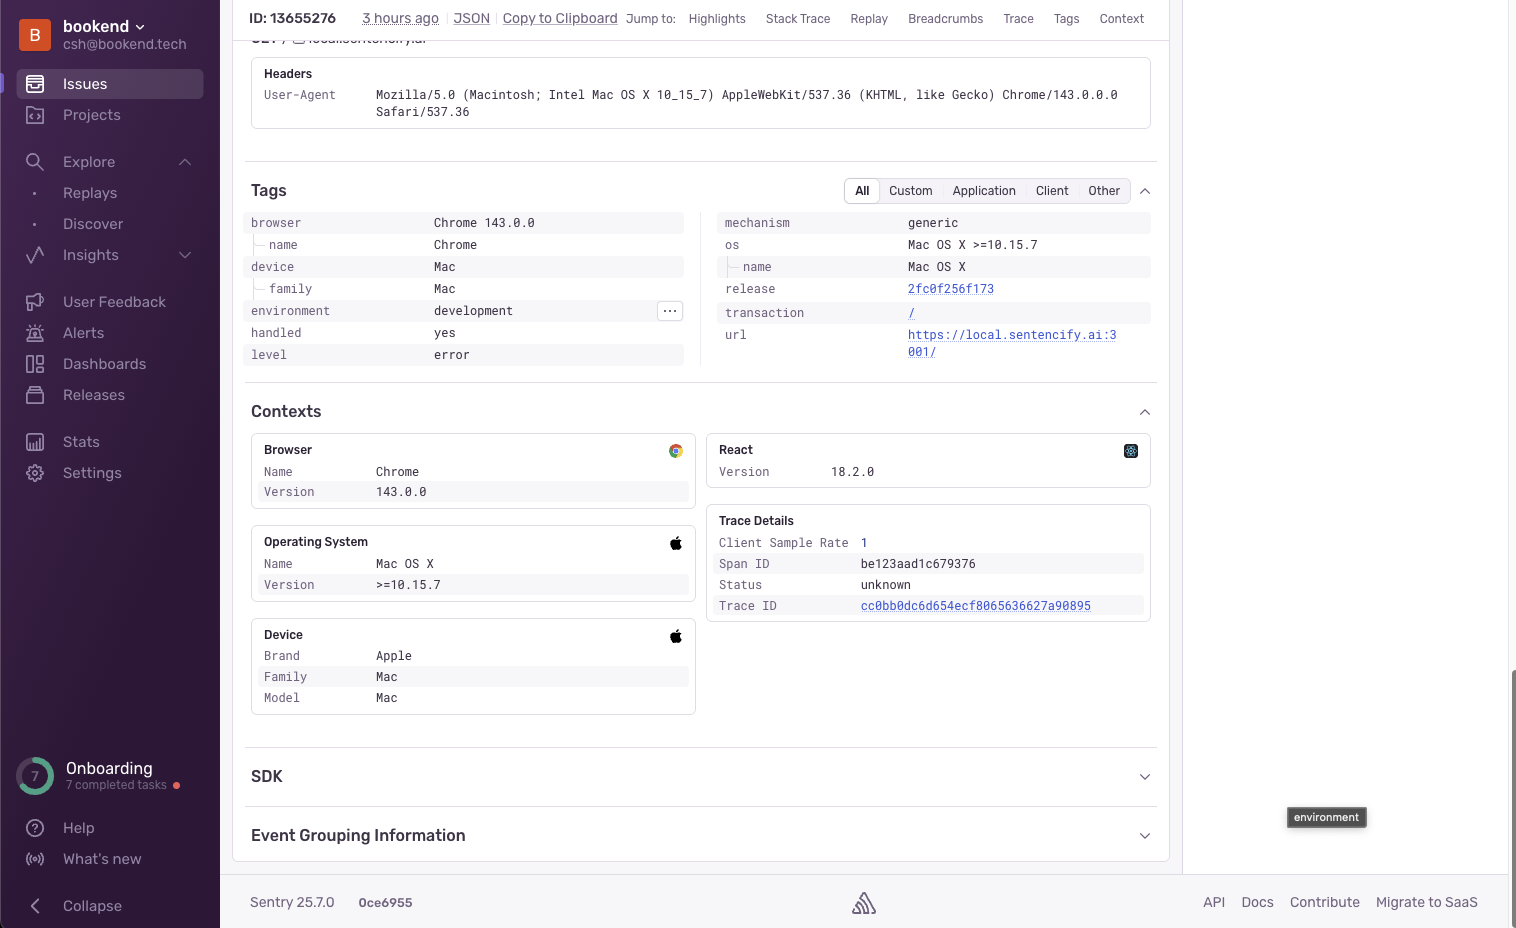
Task: Click the Sentry logo in footer
Action: pyautogui.click(x=864, y=903)
